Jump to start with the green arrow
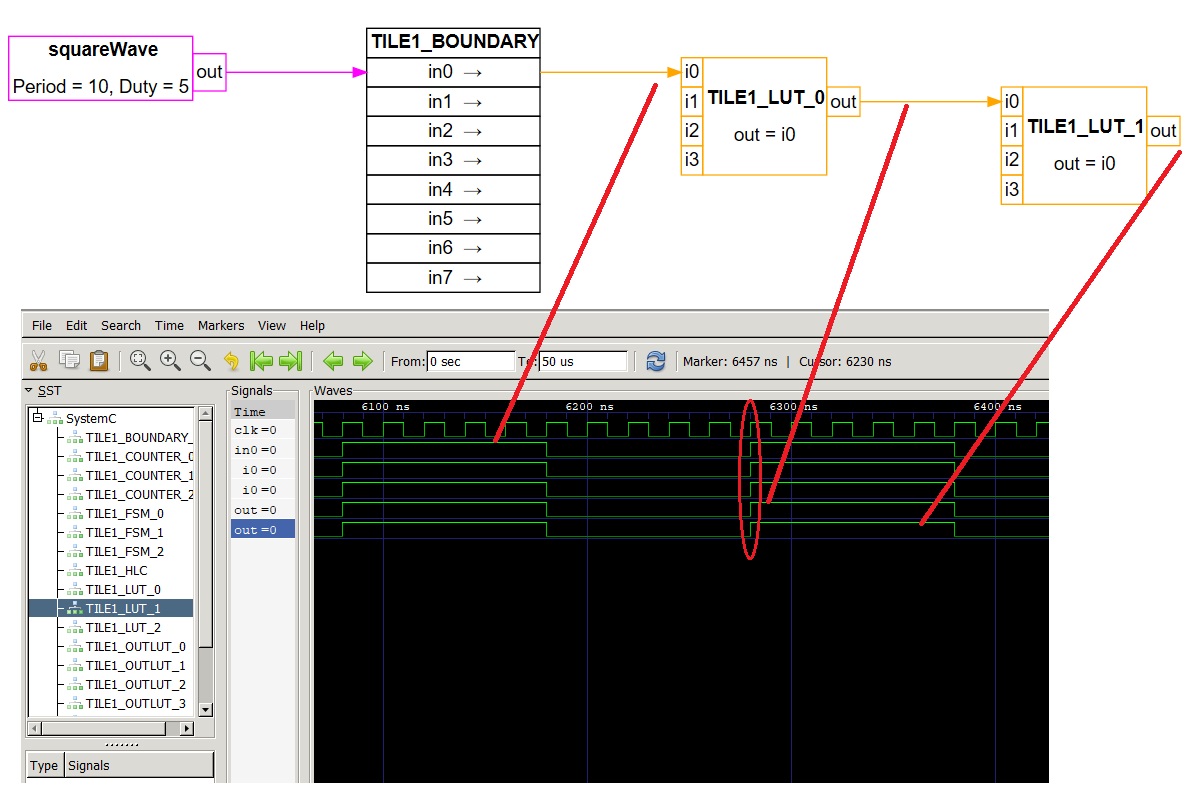Image resolution: width=1190 pixels, height=806 pixels. [x=261, y=361]
